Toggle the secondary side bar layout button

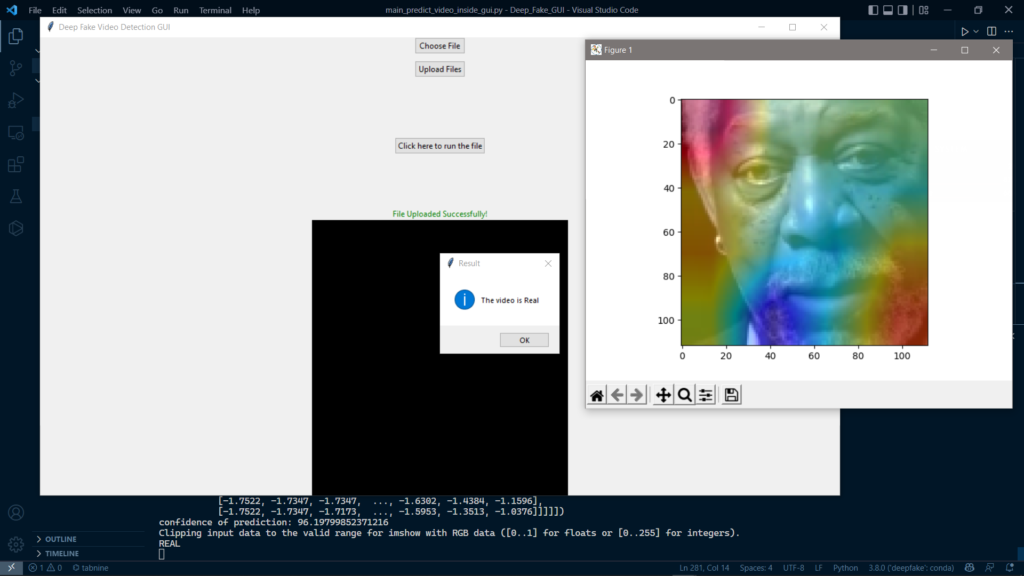[903, 10]
